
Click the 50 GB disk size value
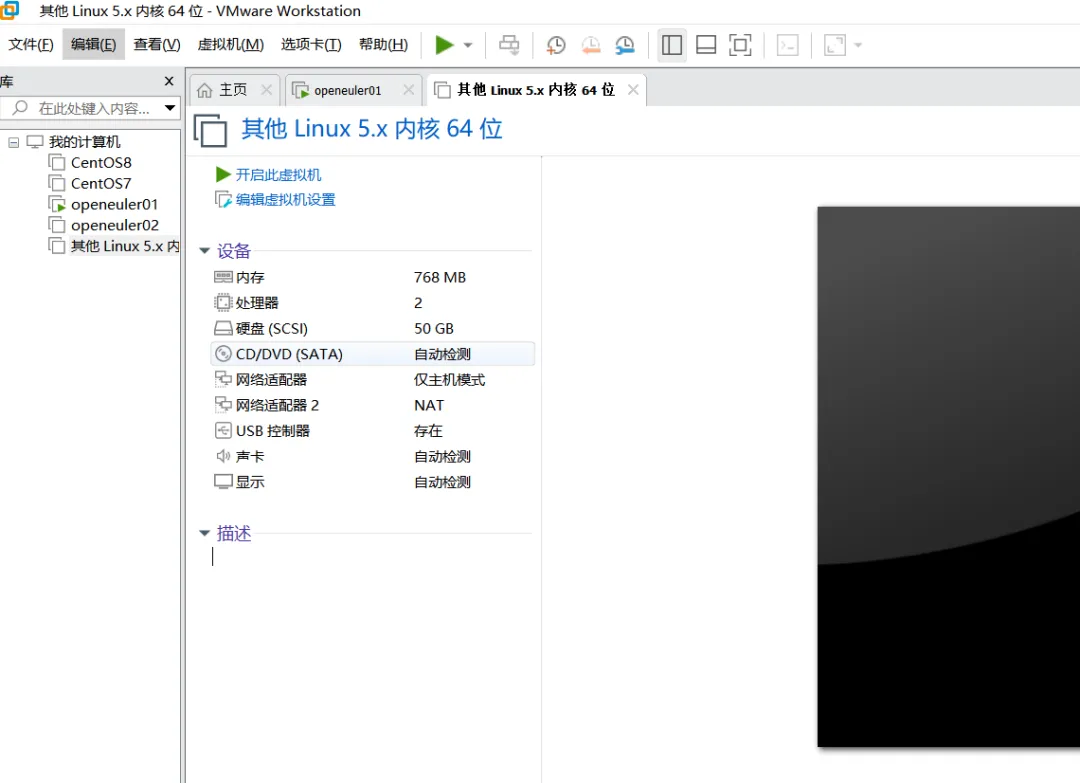point(434,328)
